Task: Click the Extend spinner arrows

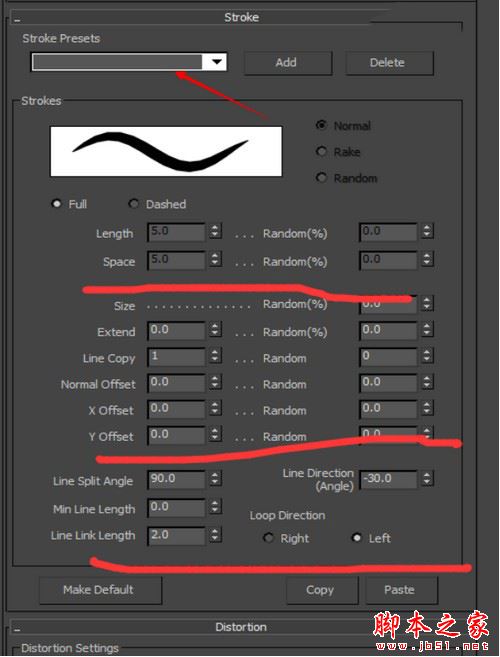Action: click(x=215, y=330)
